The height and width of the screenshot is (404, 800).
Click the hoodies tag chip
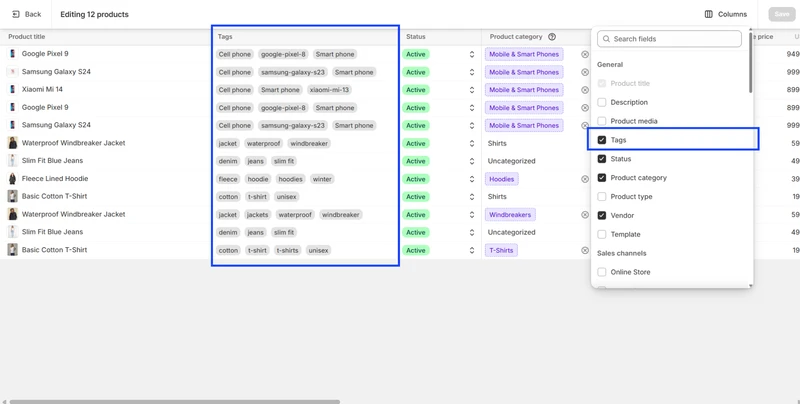291,179
